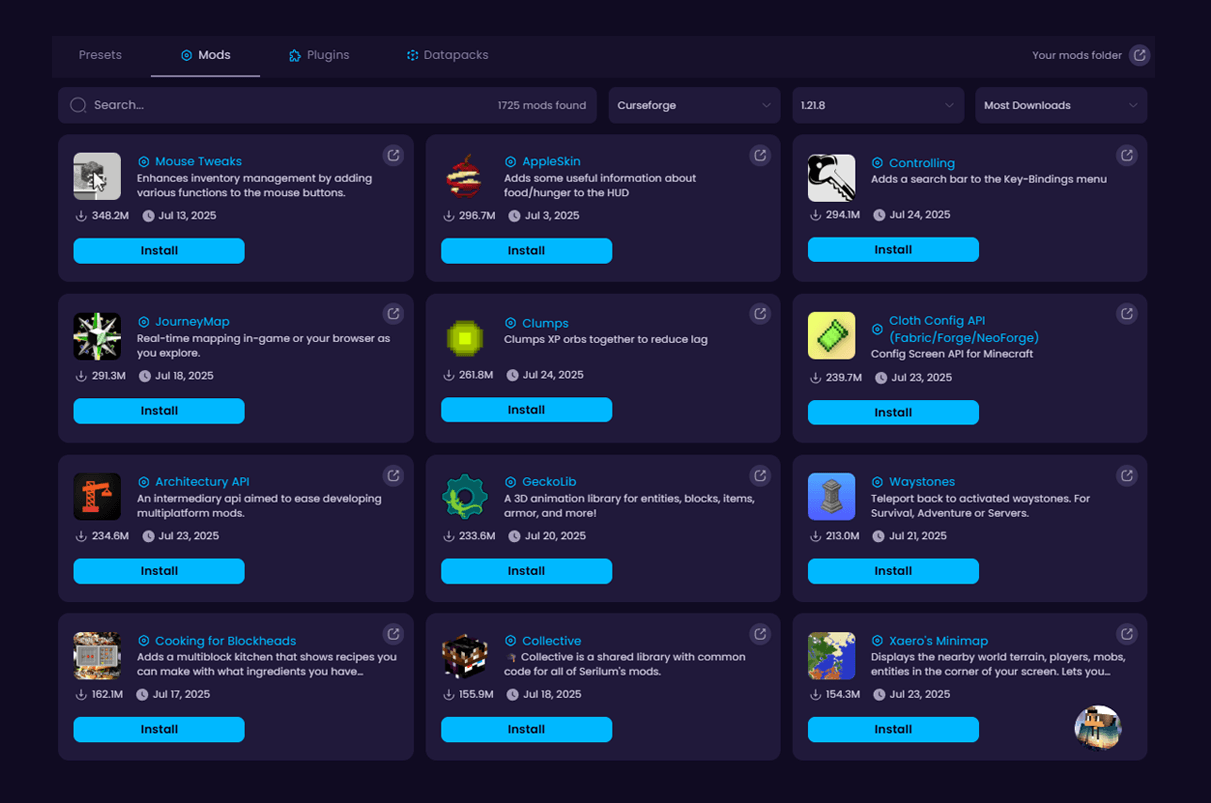Open the Most Downloads sort dropdown

(x=1061, y=105)
